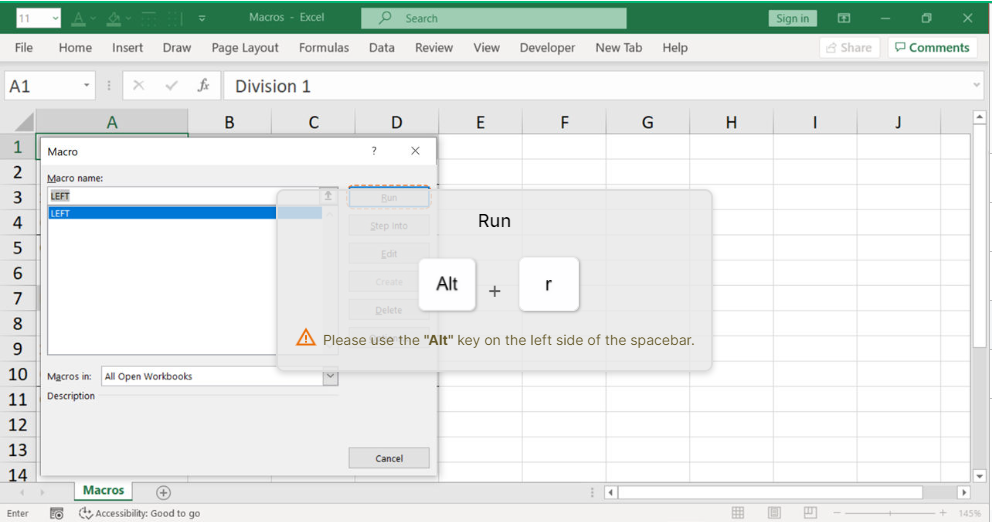Expand the formula bar chevron
The height and width of the screenshot is (522, 992).
tap(977, 86)
